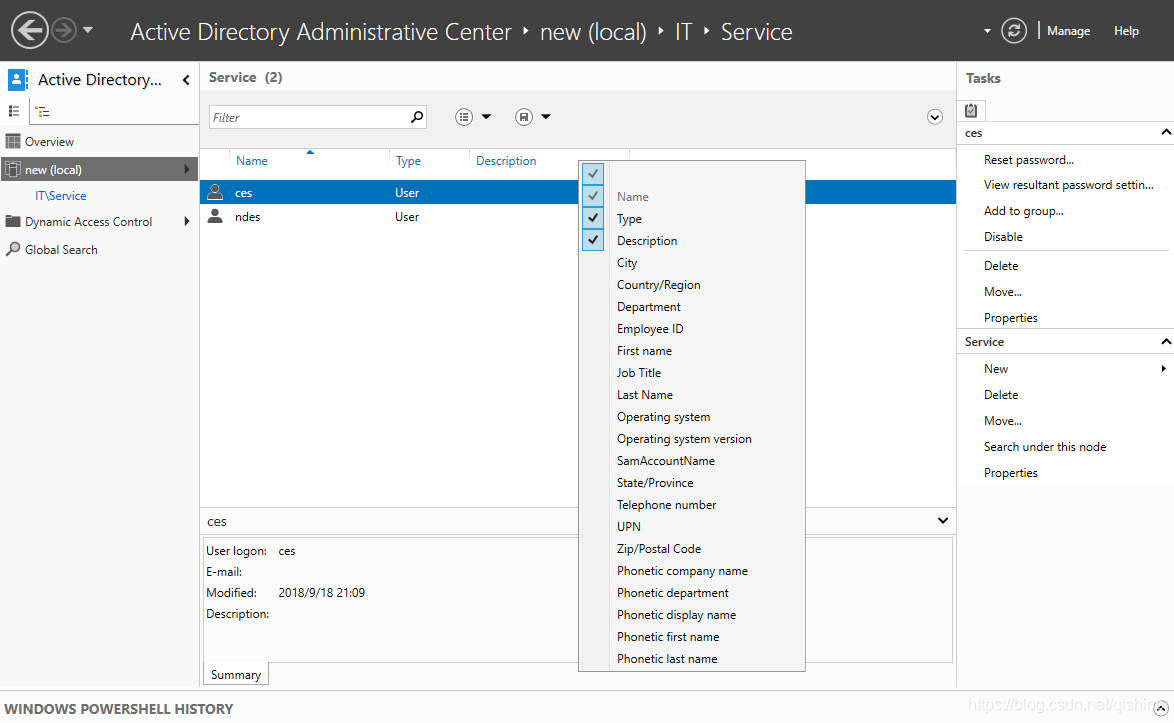1174x723 pixels.
Task: Open the saved queries dropdown arrow
Action: pyautogui.click(x=546, y=117)
